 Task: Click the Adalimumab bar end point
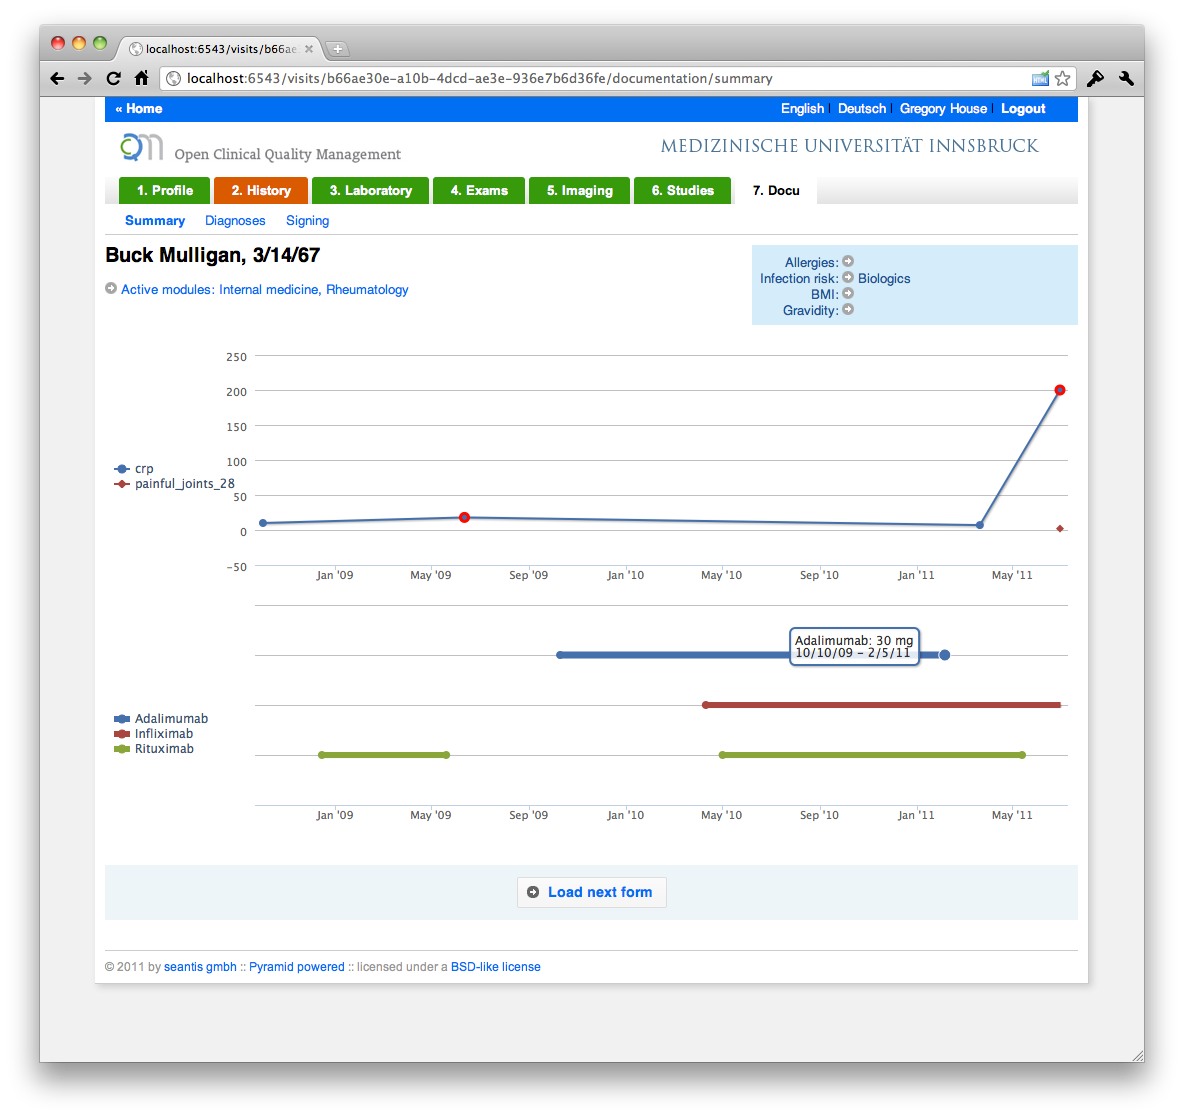945,655
